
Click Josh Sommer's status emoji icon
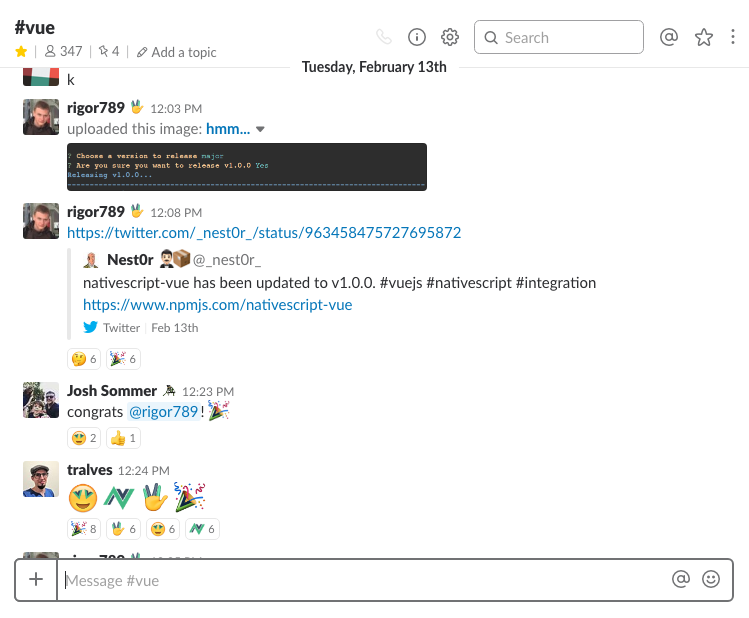[x=169, y=391]
